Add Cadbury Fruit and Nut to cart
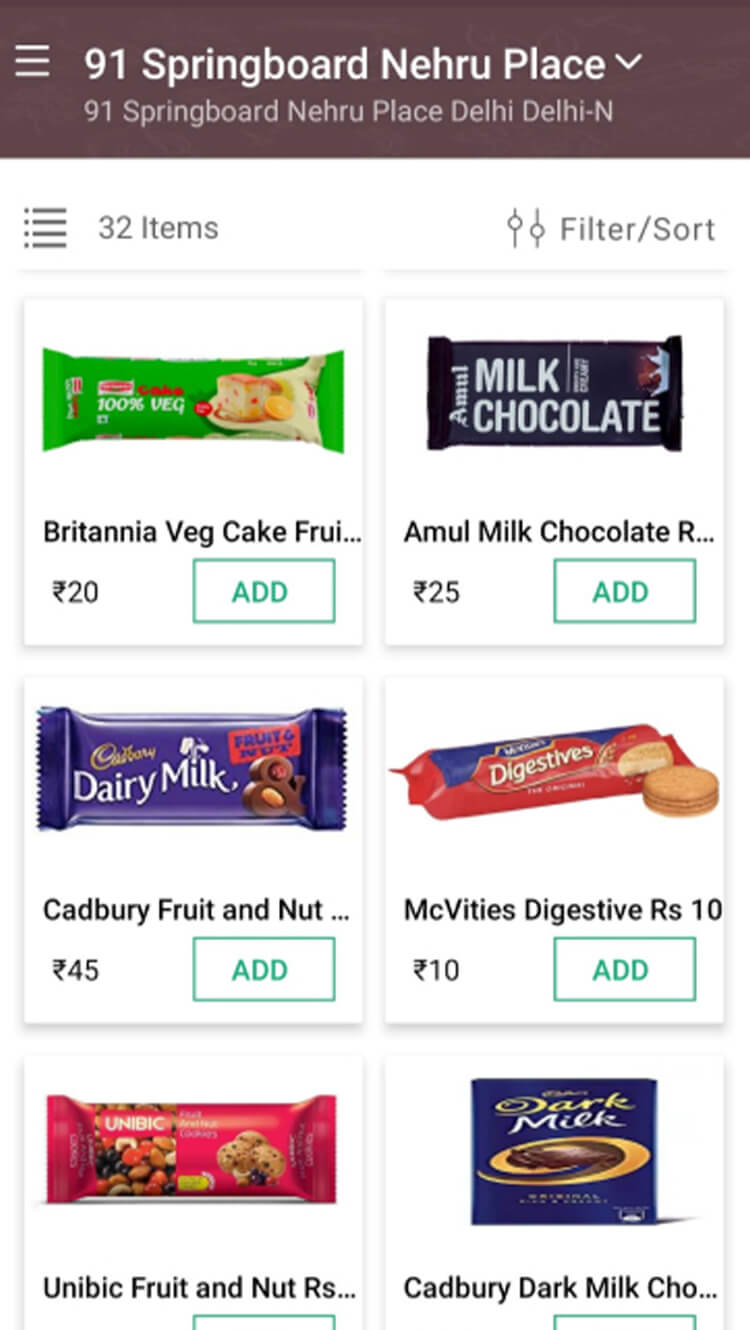The height and width of the screenshot is (1330, 750). click(263, 970)
